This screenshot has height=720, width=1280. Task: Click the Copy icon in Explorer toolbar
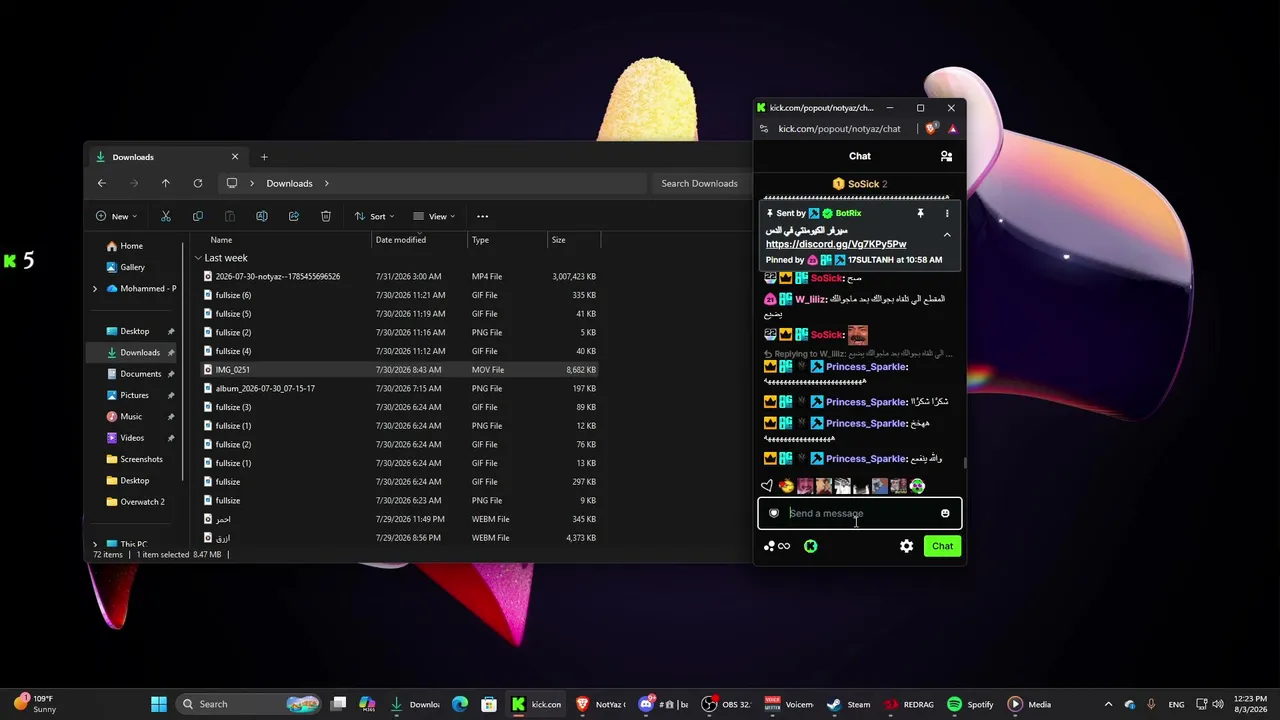[x=198, y=216]
